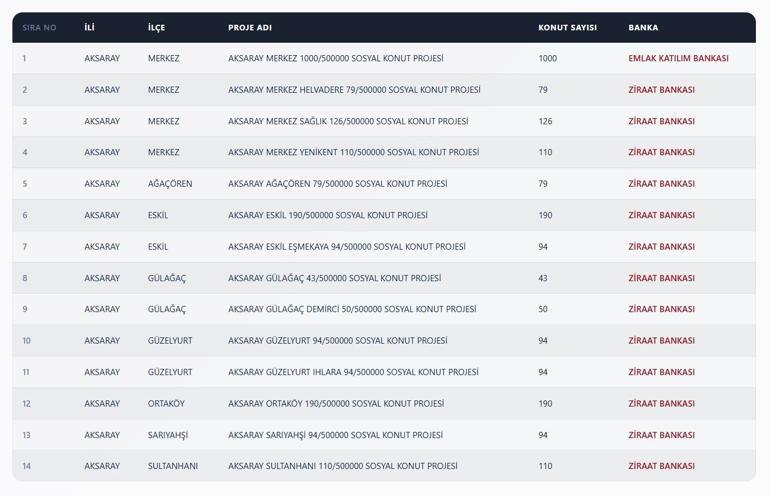Select the Aksaray Merkez Yenikent project name
This screenshot has height=496, width=770.
353,153
